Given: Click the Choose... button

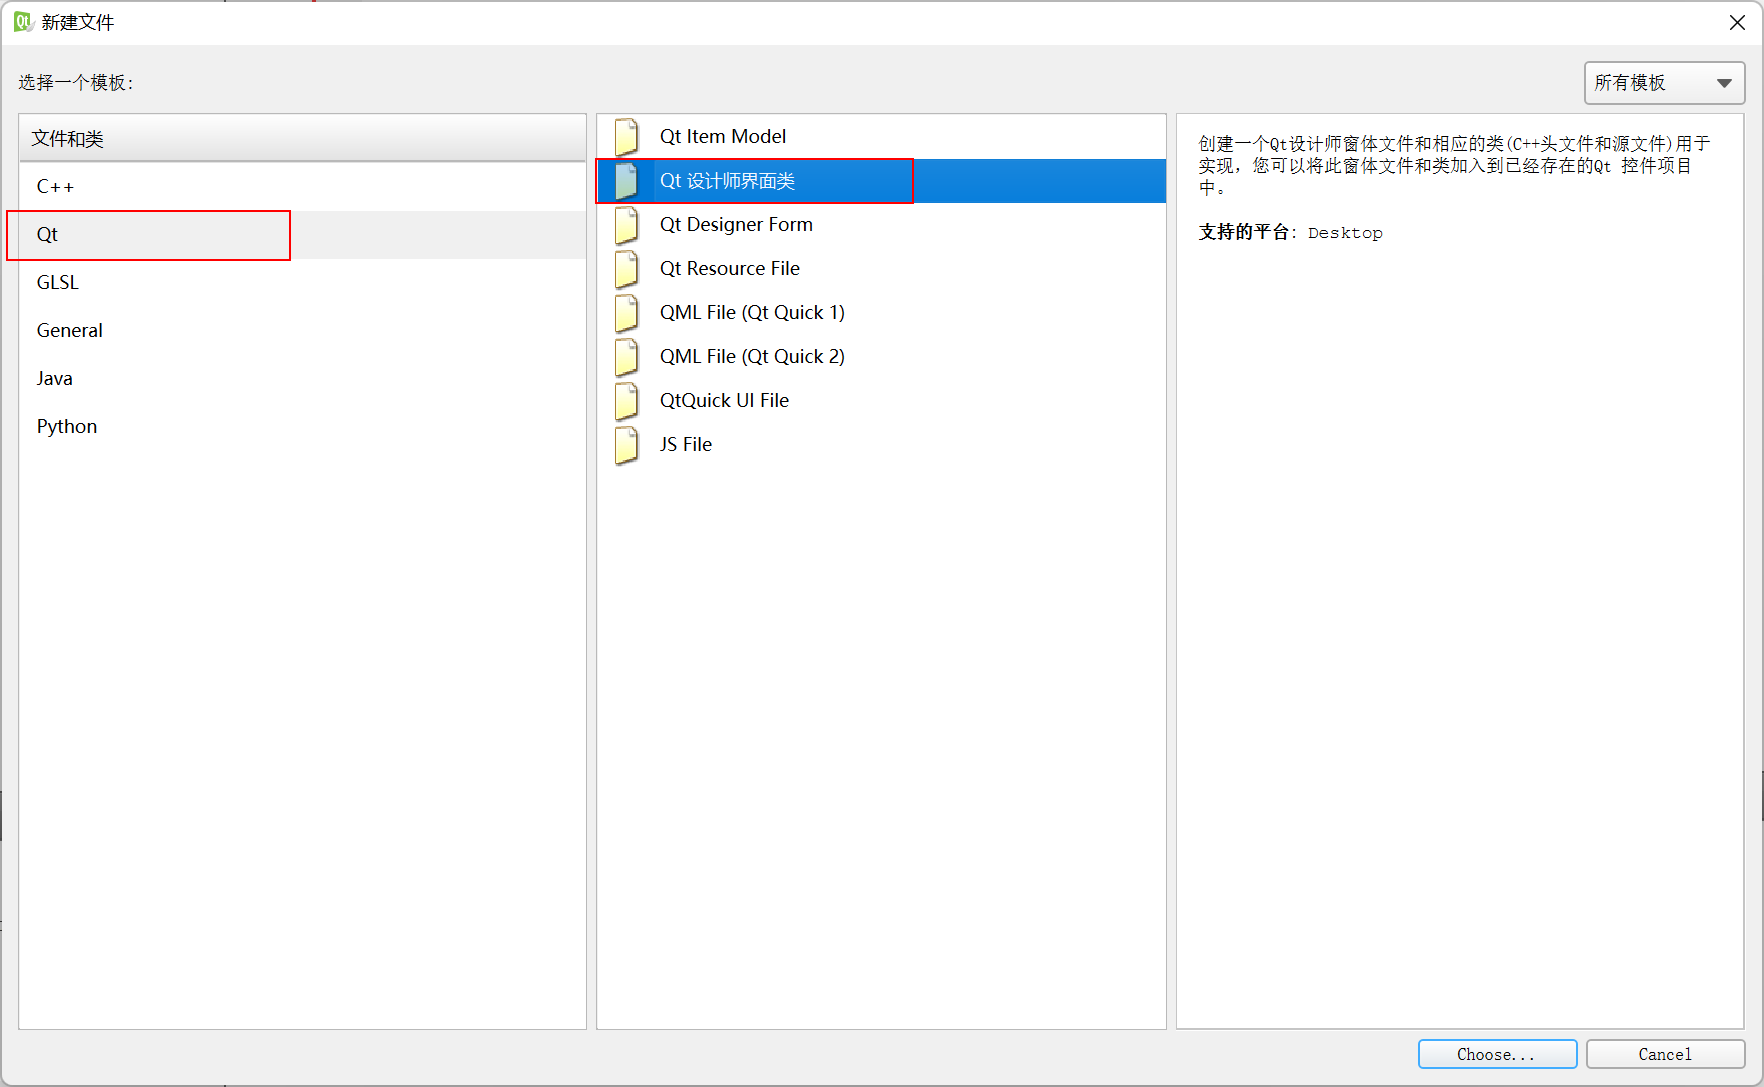Looking at the screenshot, I should coord(1497,1054).
